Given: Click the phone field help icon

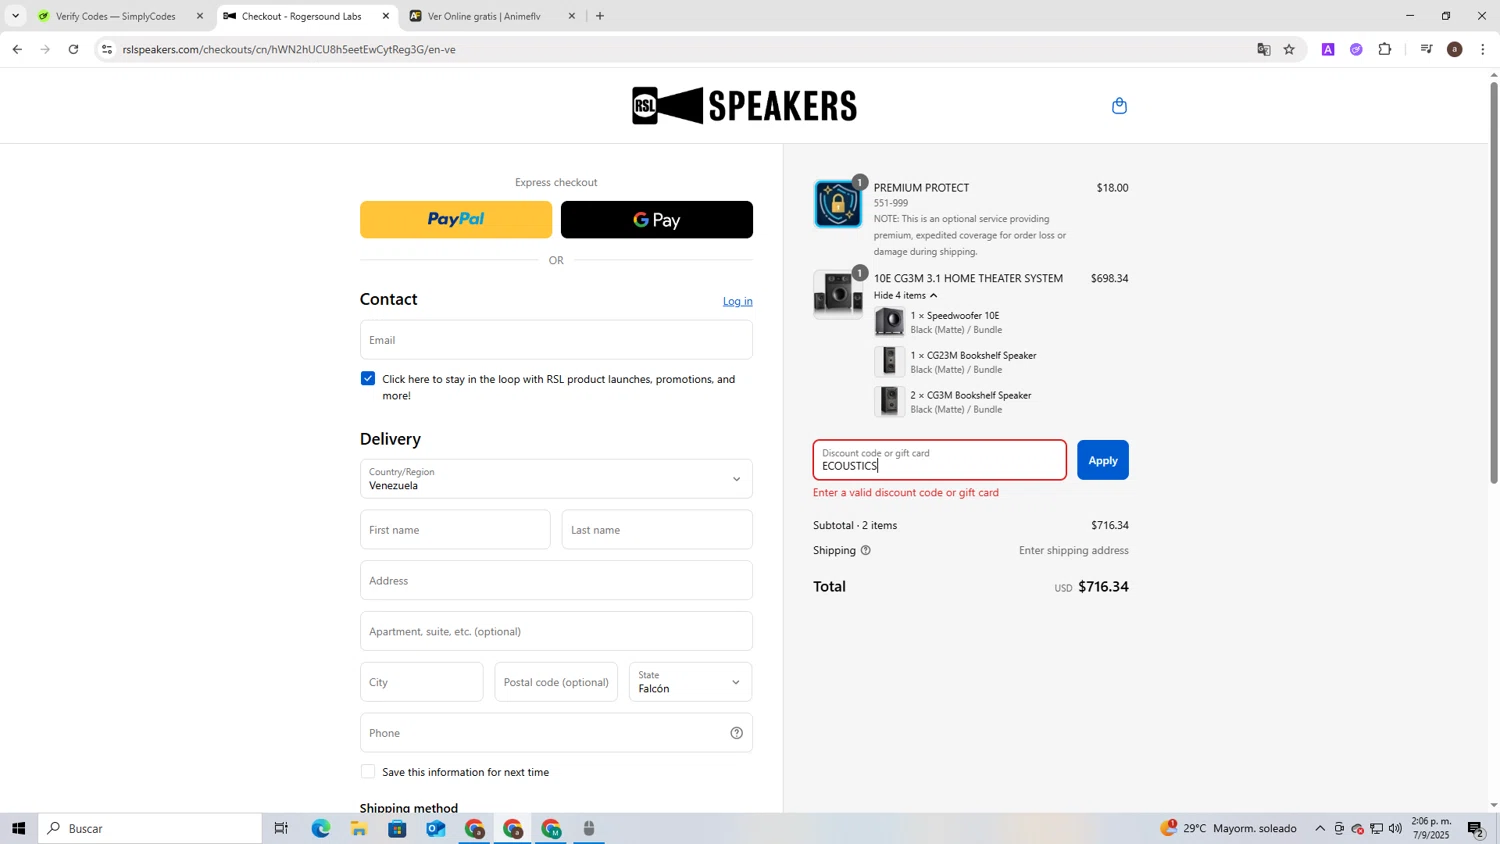Looking at the screenshot, I should tap(736, 733).
